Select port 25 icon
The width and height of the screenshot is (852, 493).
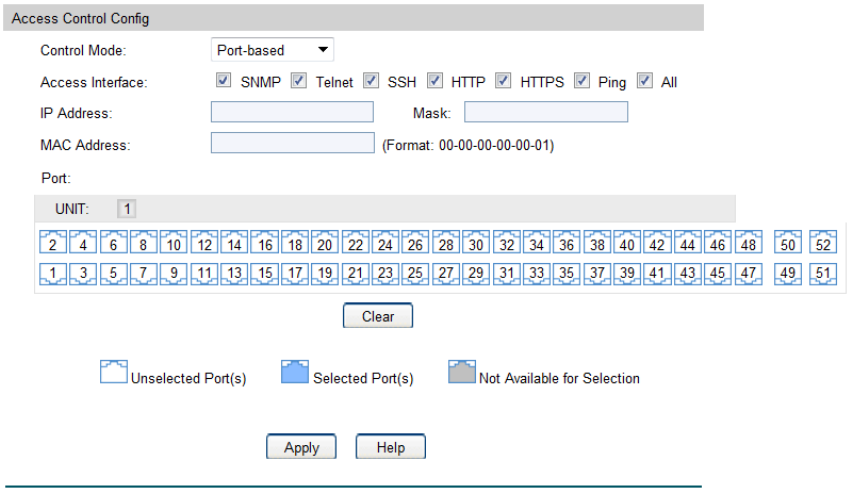415,272
